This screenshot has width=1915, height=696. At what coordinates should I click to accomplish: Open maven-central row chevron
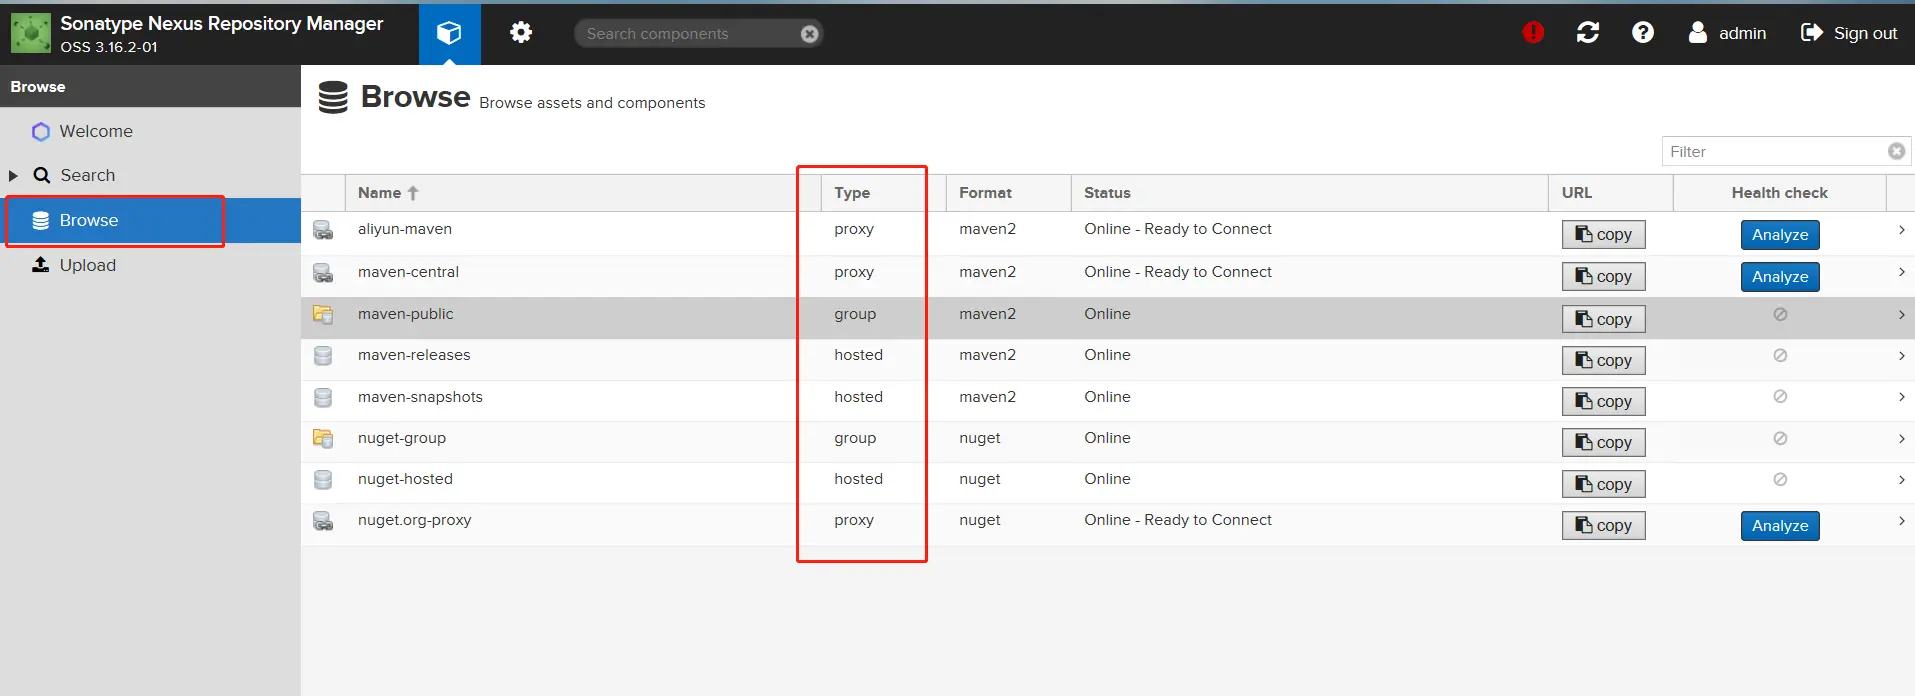[x=1901, y=272]
